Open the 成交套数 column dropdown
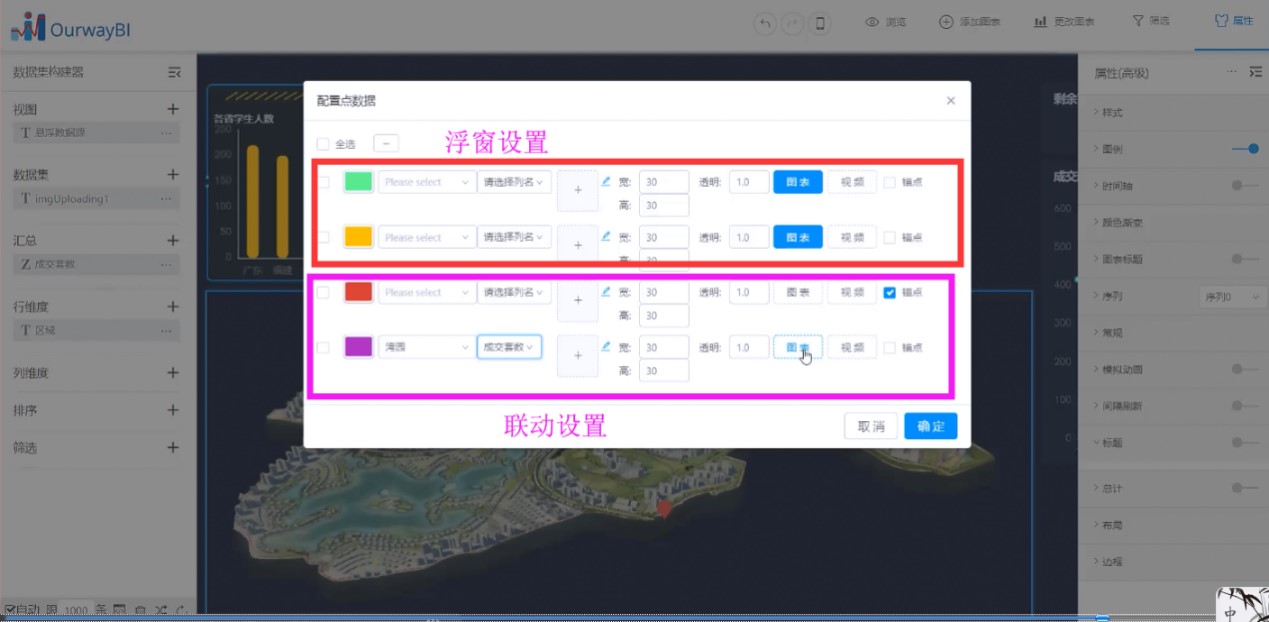Viewport: 1269px width, 622px height. [509, 347]
